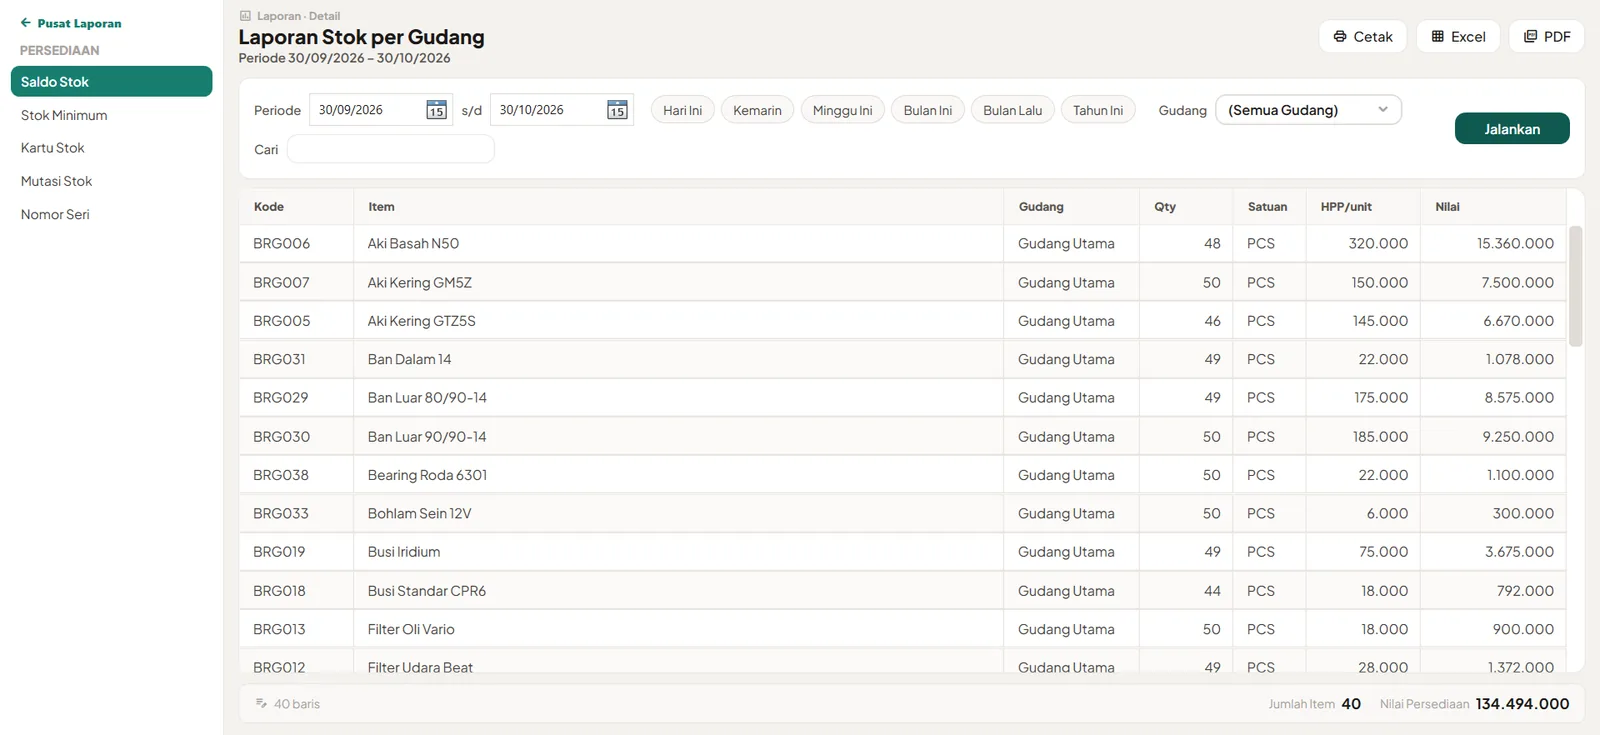Open the start date calendar picker
Screen dimensions: 1600x735
point(436,110)
